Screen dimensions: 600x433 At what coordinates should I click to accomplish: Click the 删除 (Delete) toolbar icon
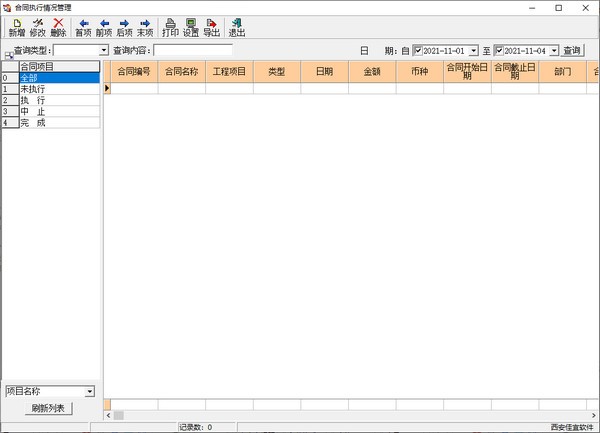tap(58, 27)
